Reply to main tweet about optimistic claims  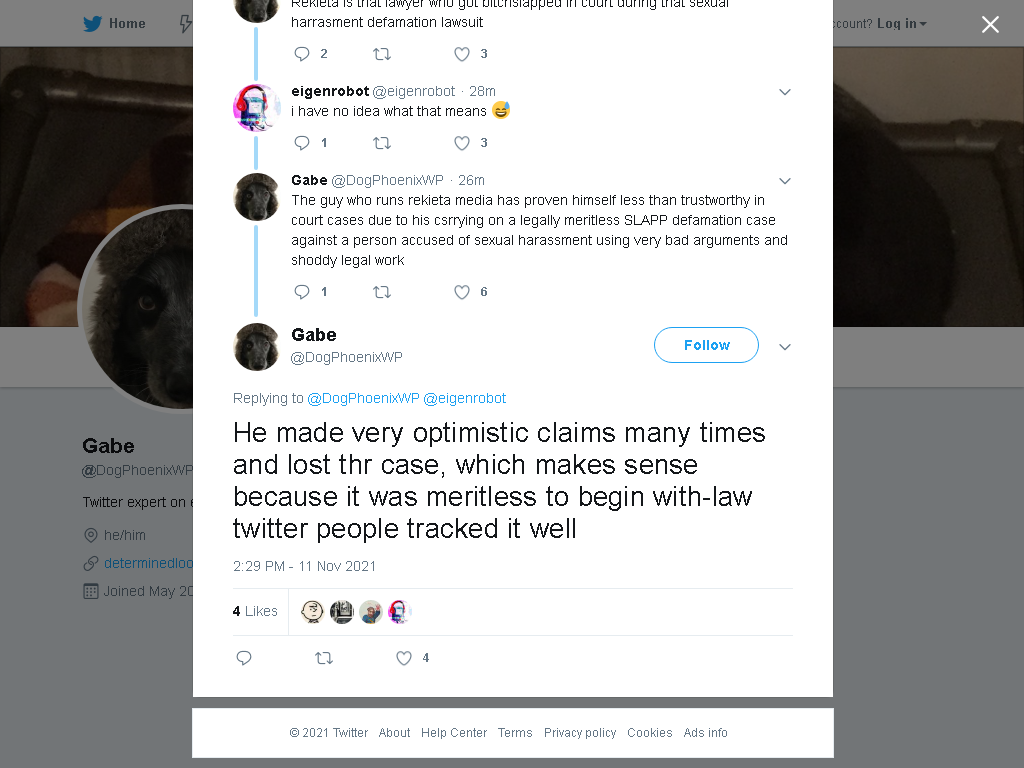[x=244, y=658]
